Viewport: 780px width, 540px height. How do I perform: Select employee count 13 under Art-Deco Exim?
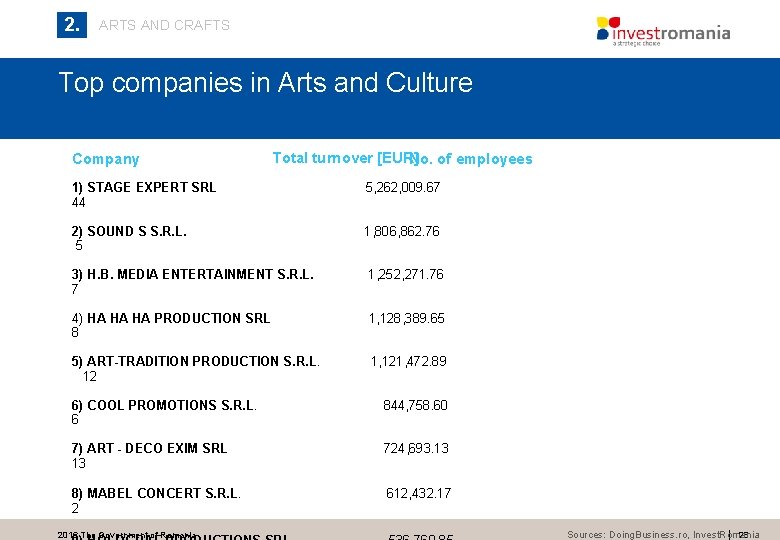click(x=79, y=463)
